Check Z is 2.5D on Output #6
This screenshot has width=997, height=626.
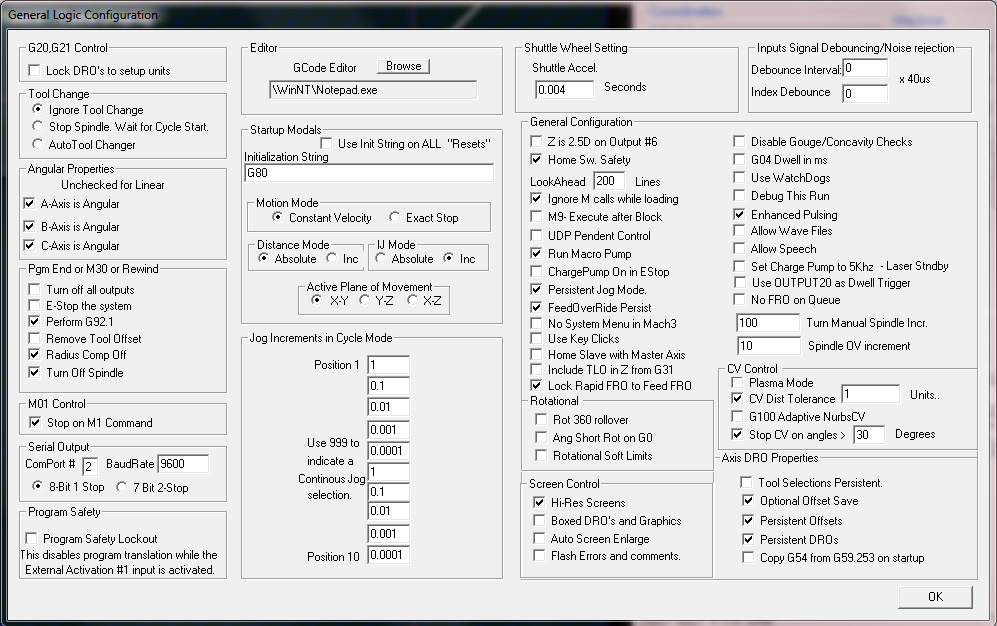536,141
